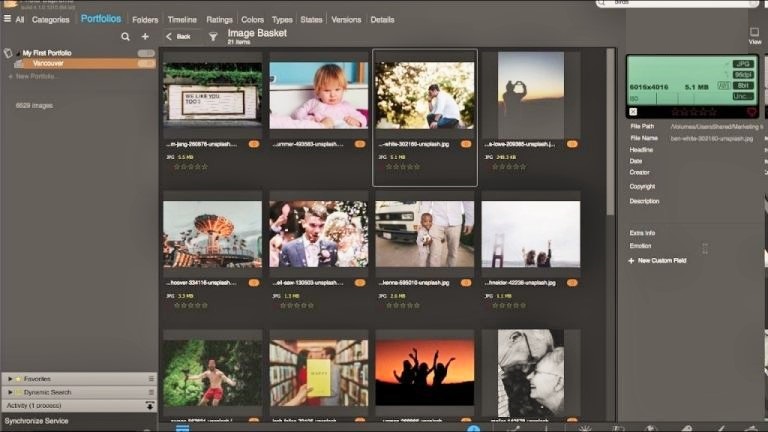Click the orange badge on white-302160 thumbnail

point(466,144)
